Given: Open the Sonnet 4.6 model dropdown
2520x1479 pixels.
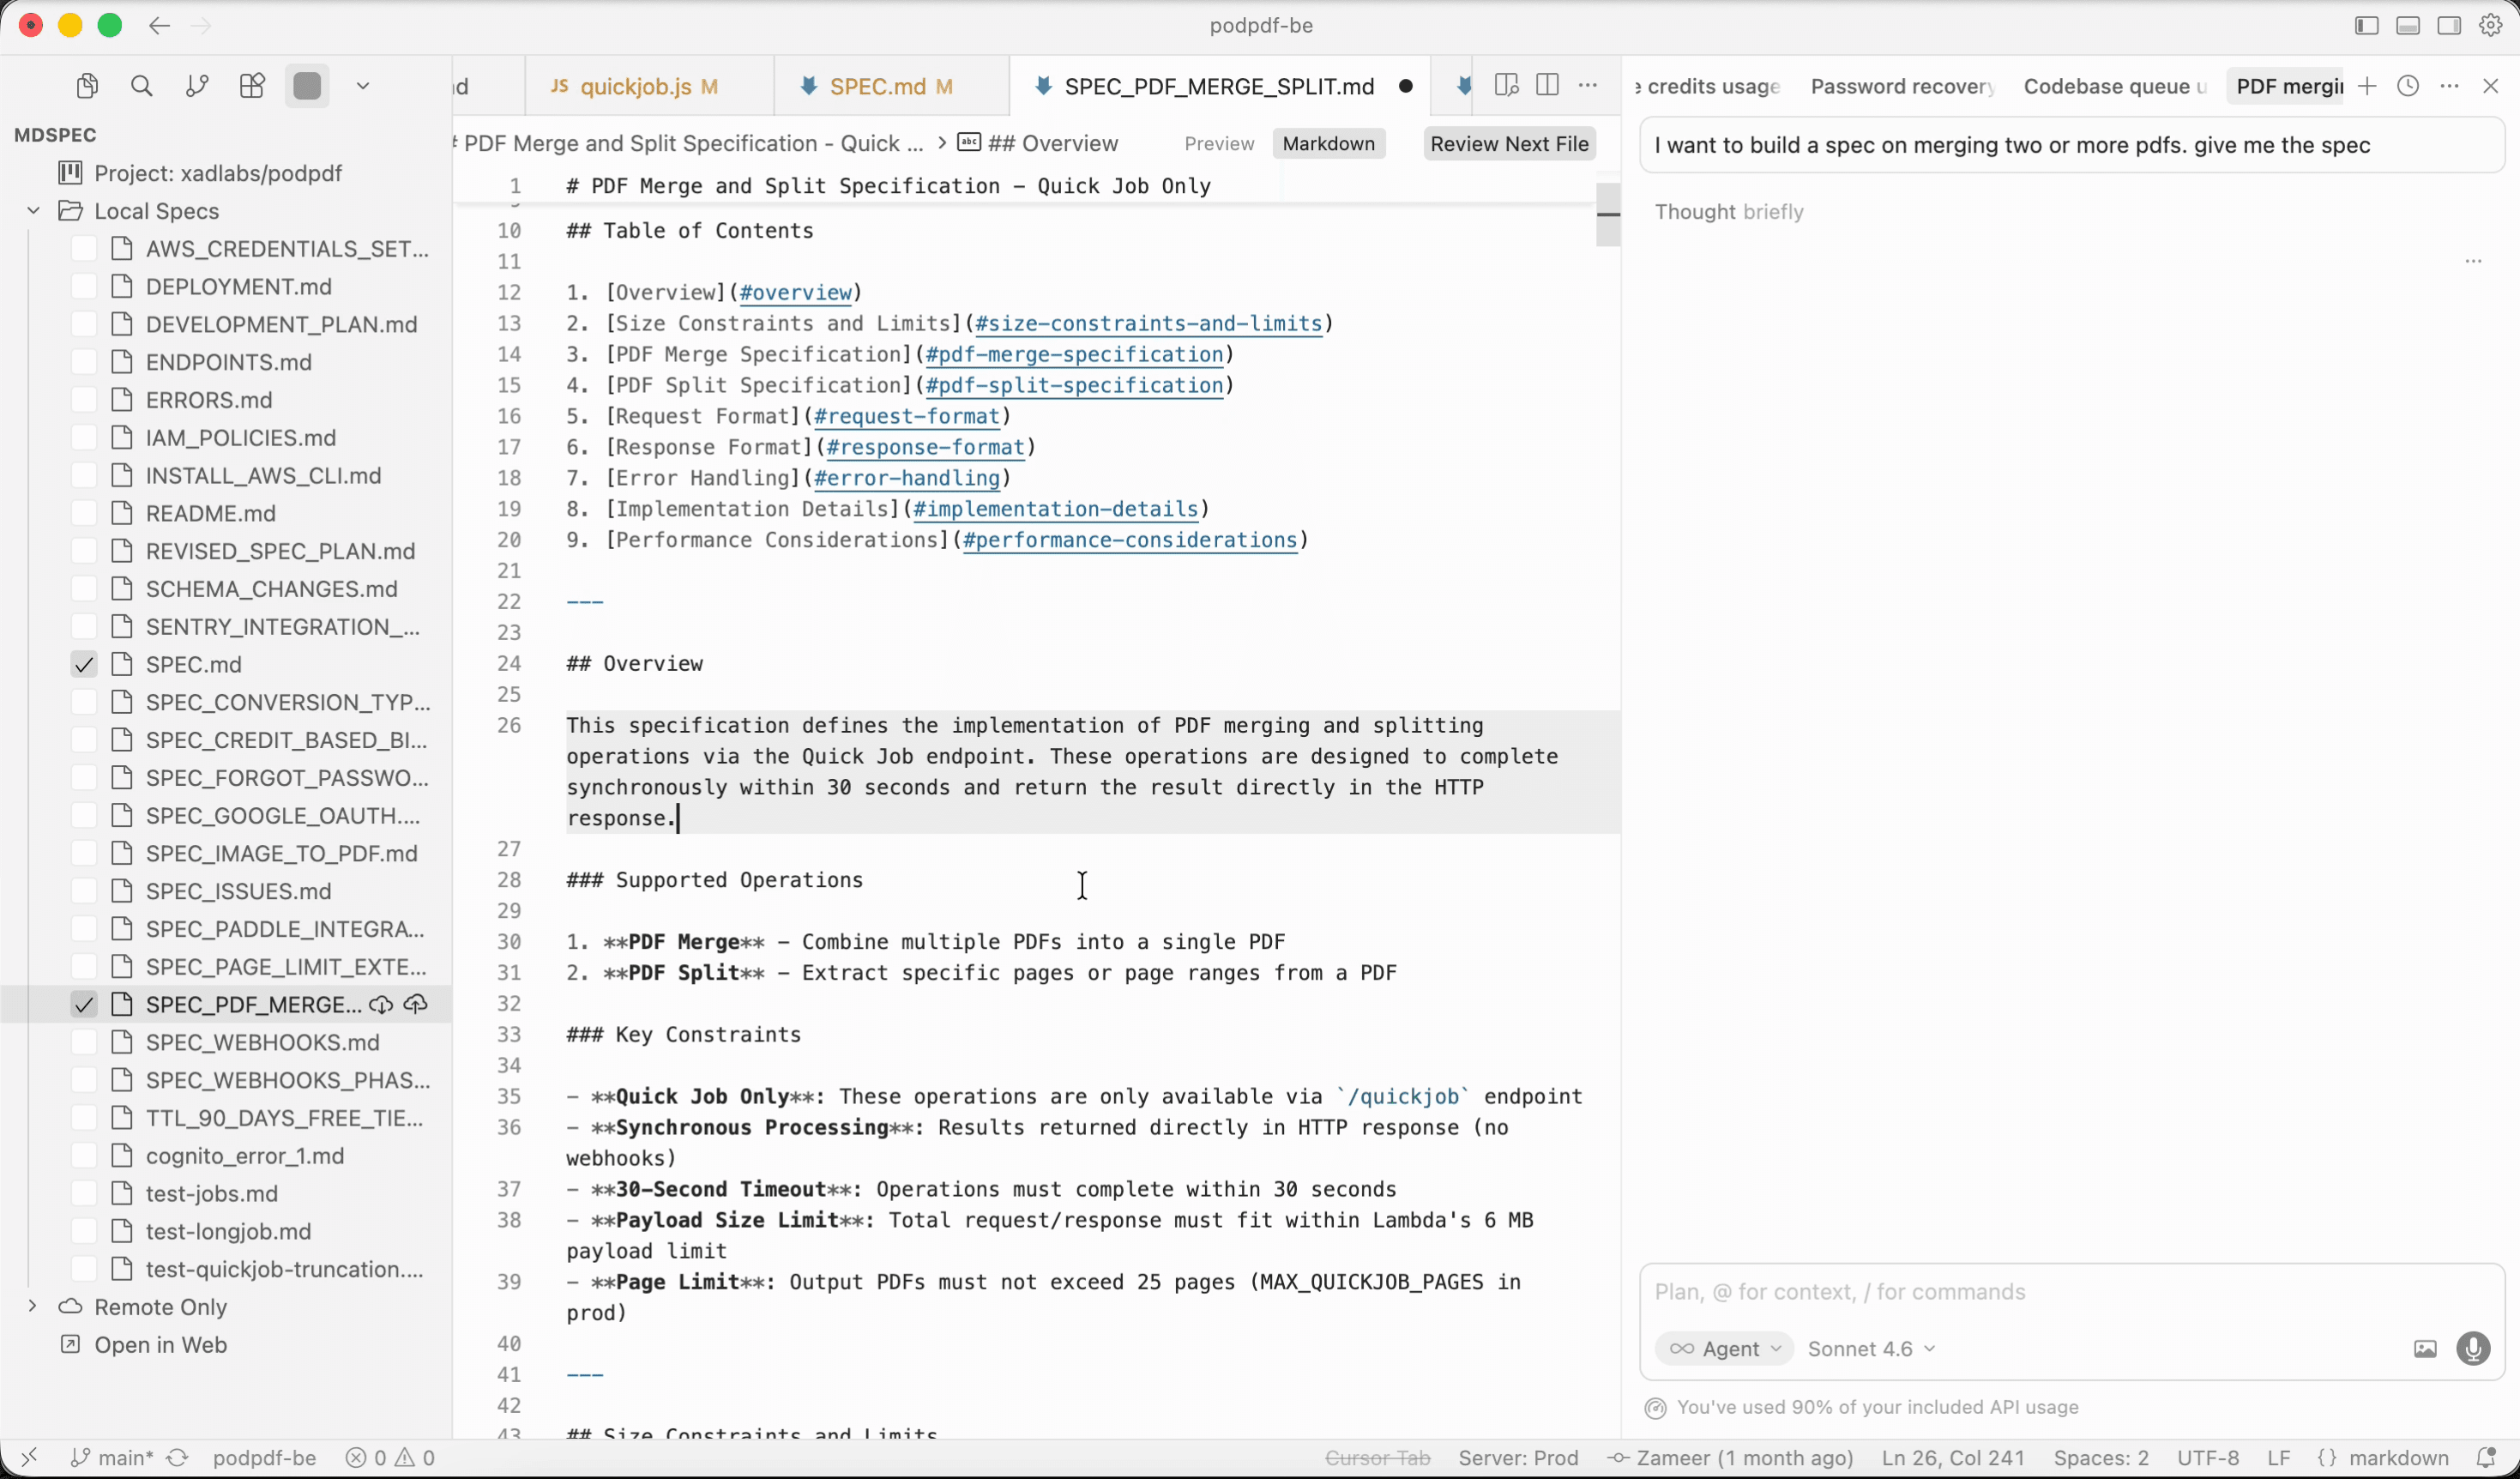Looking at the screenshot, I should click(x=1870, y=1348).
